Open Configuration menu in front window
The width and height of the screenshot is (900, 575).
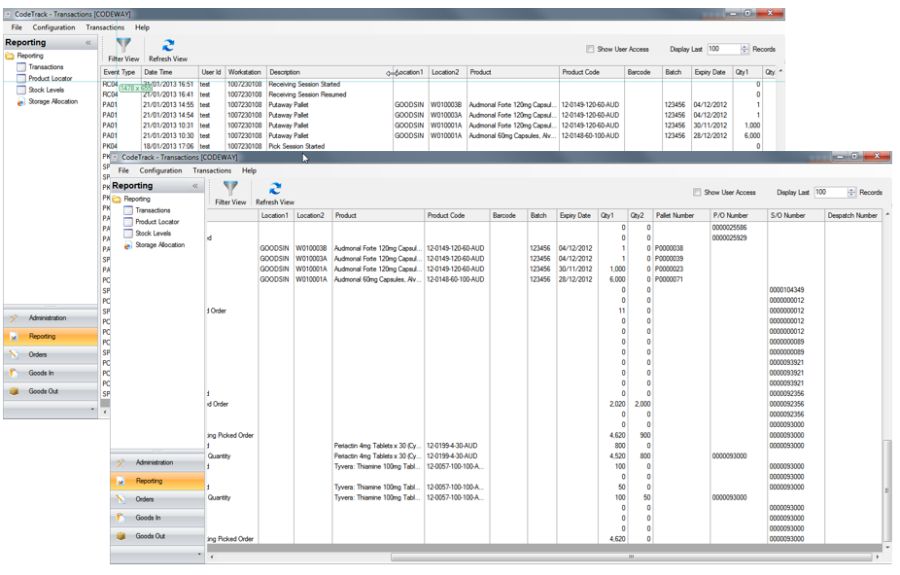[x=161, y=171]
